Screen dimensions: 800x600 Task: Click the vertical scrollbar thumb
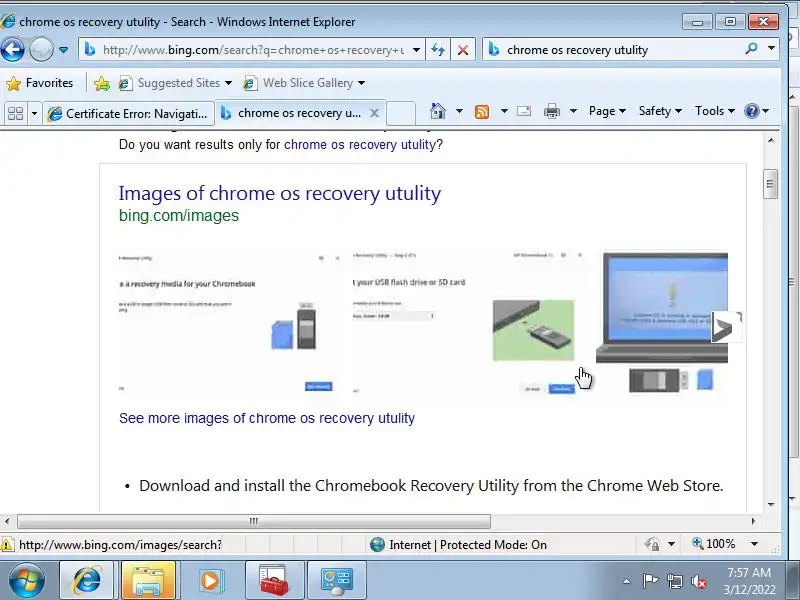pos(770,184)
